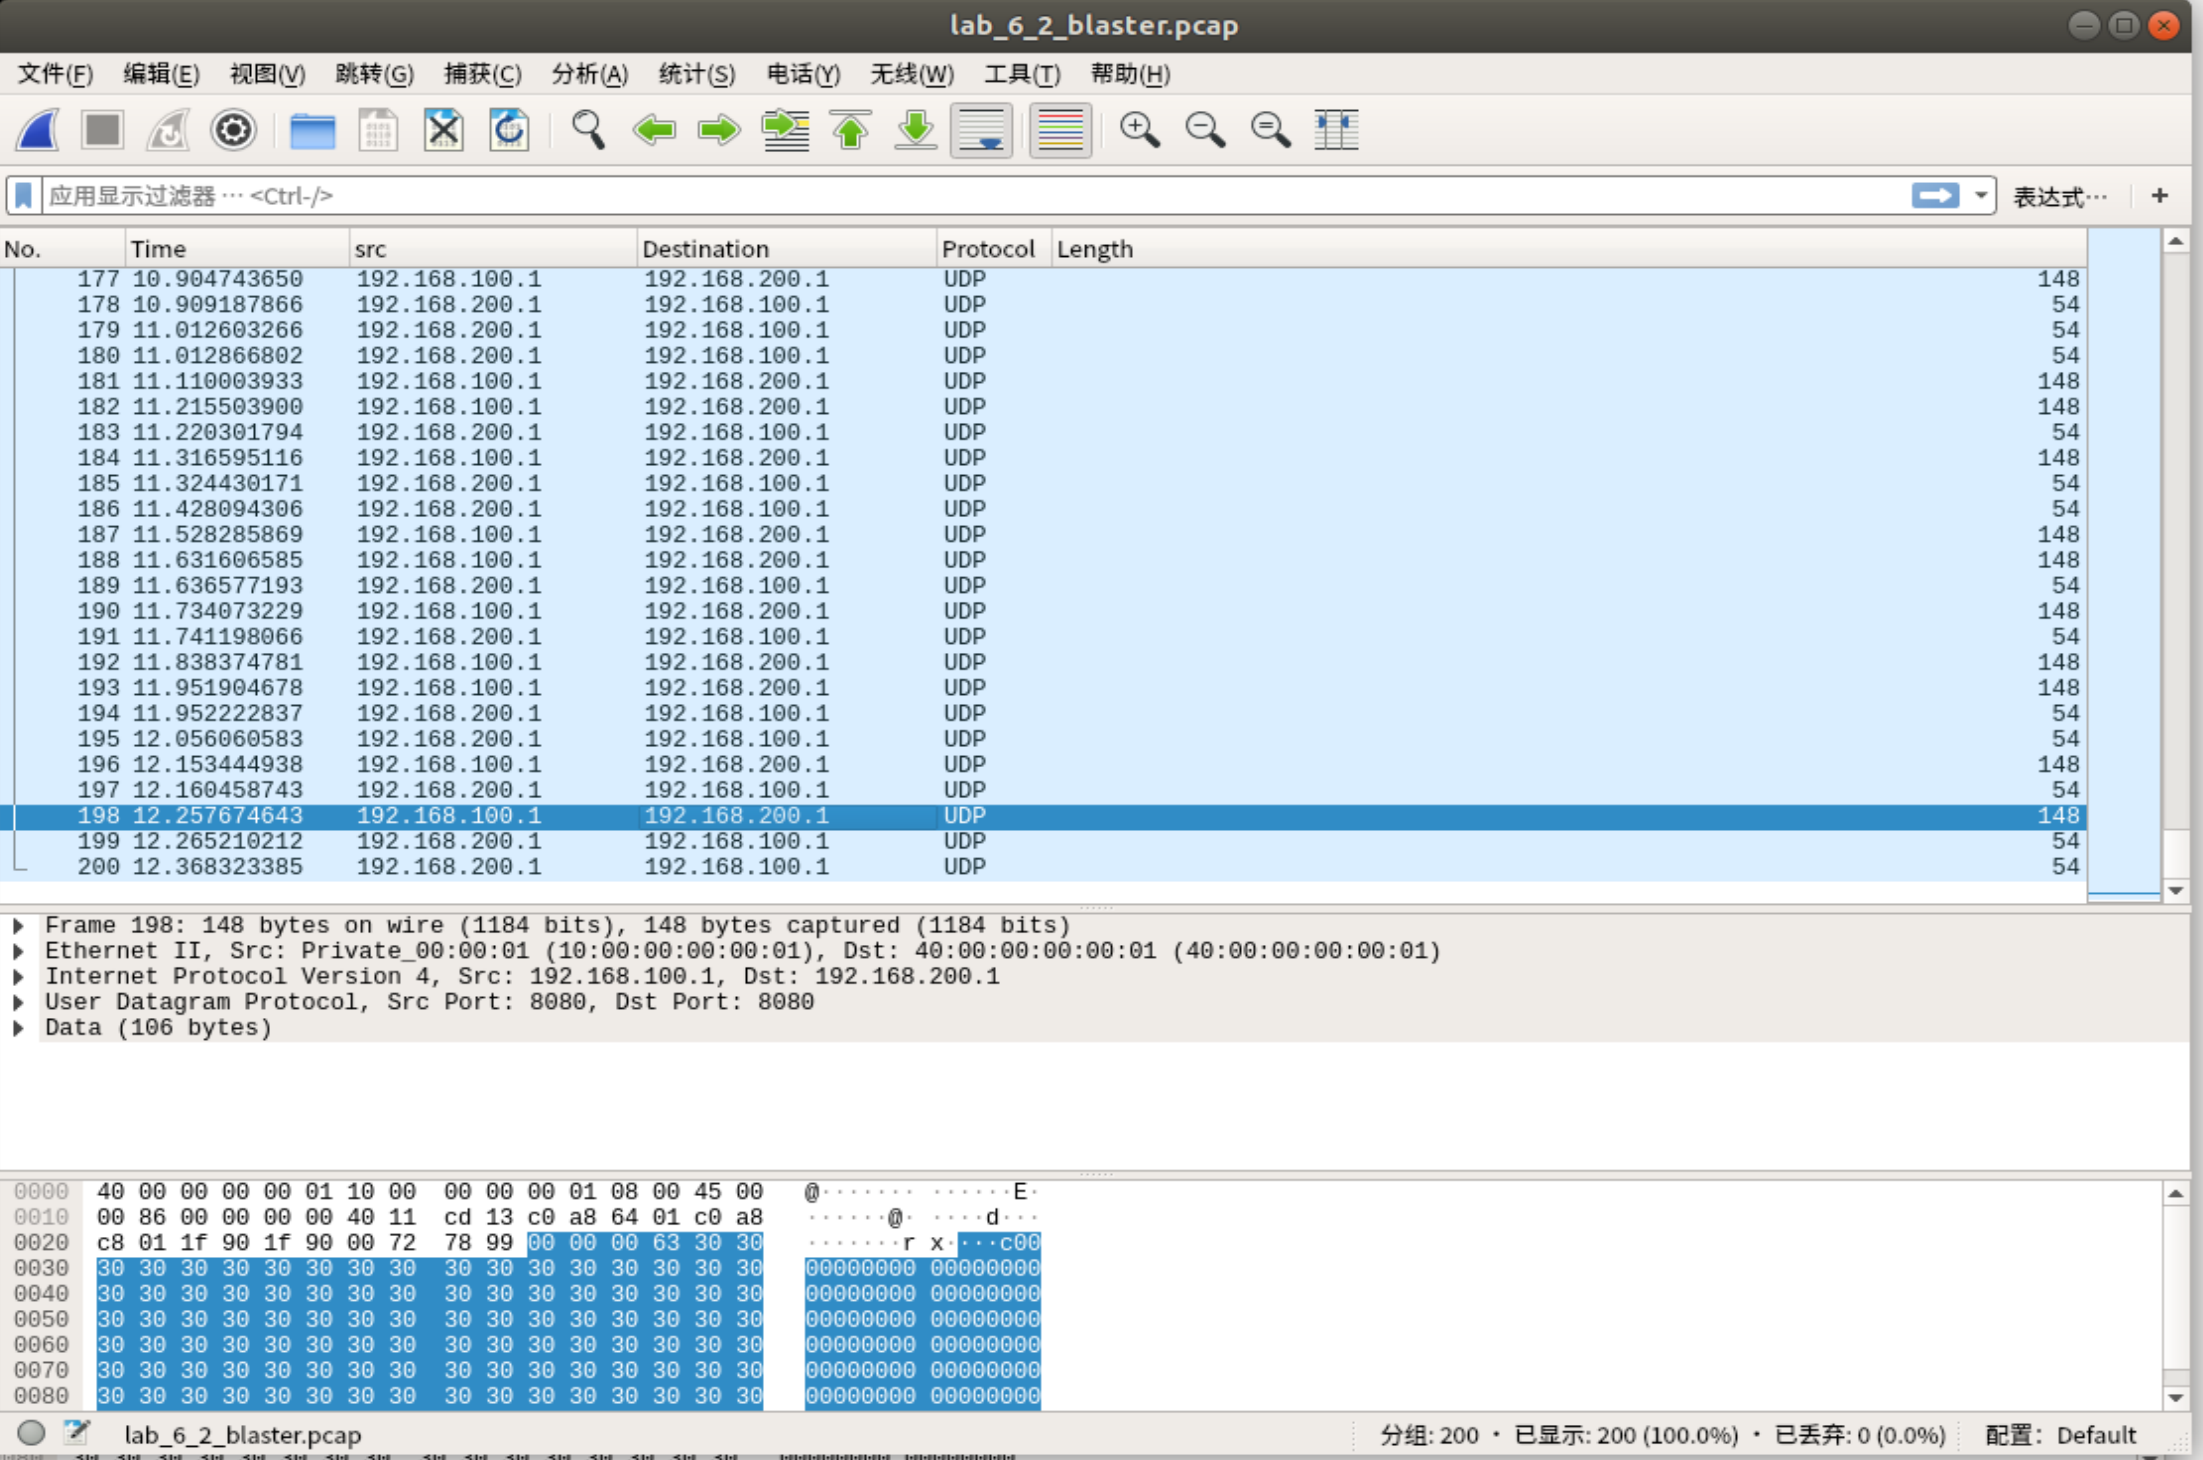This screenshot has height=1460, width=2203.
Task: Expand the Data (106 bytes) node
Action: 18,1028
